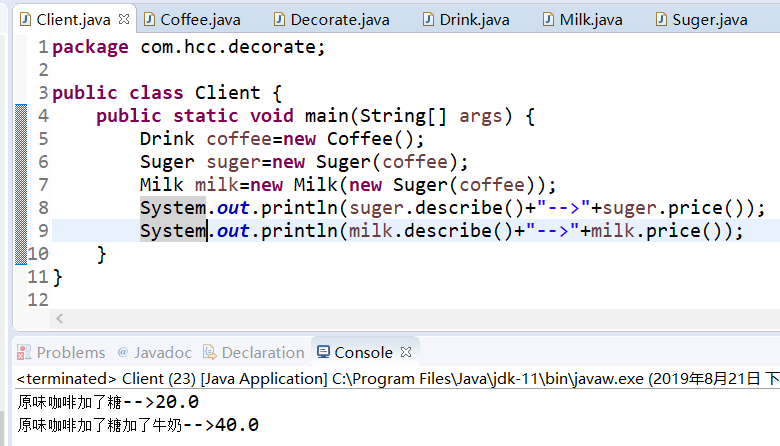Click 'Coffee()' constructor call on line 5
Image resolution: width=780 pixels, height=446 pixels.
point(370,139)
